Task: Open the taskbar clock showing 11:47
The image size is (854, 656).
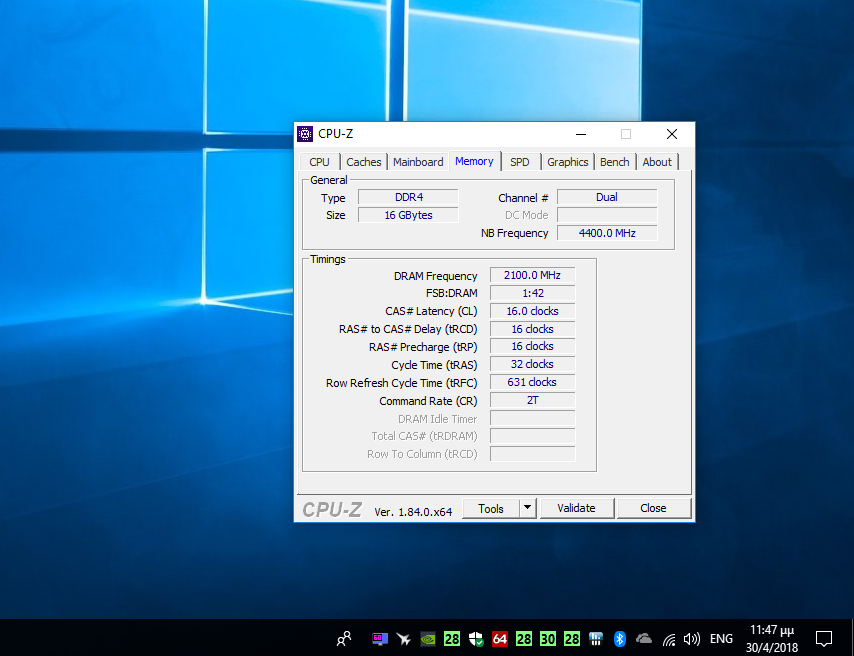Action: click(x=772, y=639)
